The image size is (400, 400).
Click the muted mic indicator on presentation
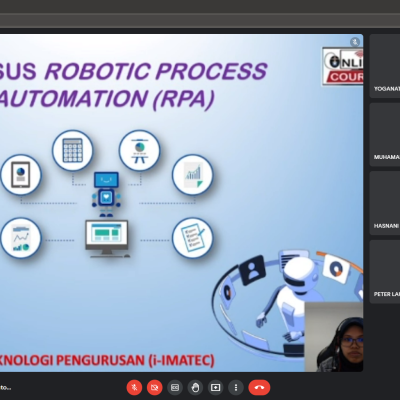[x=355, y=42]
